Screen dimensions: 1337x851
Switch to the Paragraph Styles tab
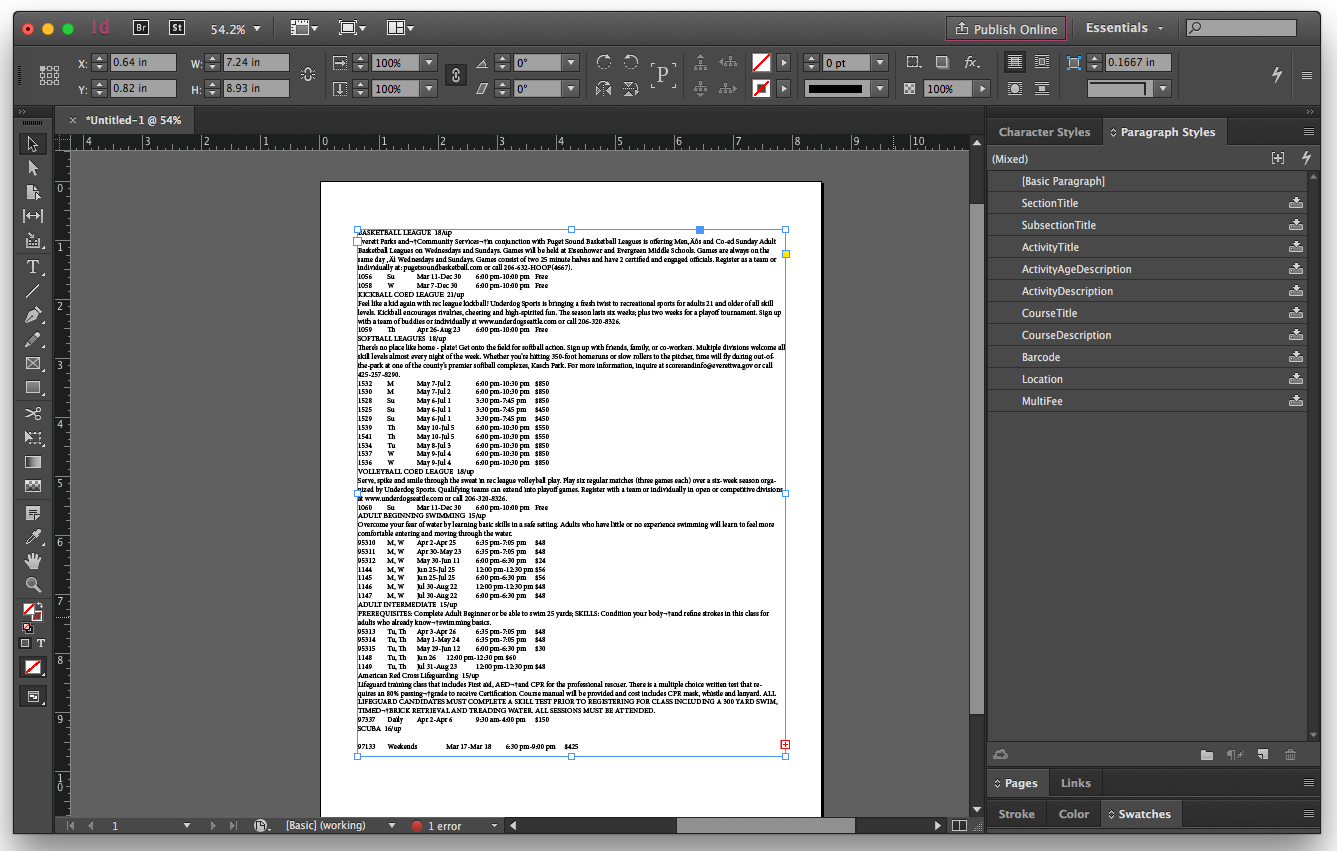[1162, 132]
